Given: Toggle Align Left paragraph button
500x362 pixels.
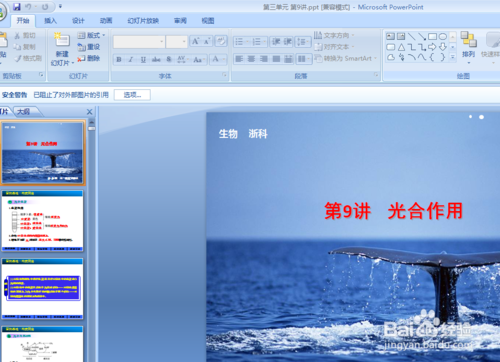Looking at the screenshot, I should pos(239,59).
